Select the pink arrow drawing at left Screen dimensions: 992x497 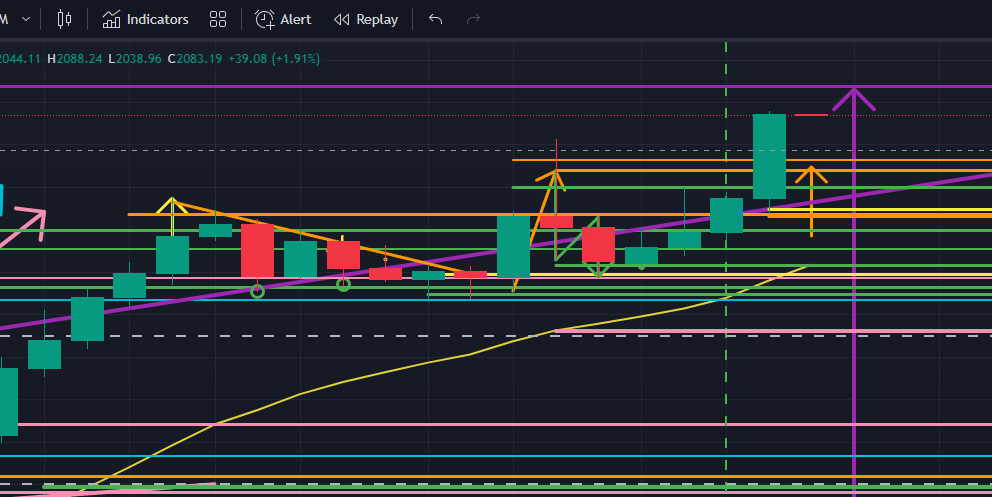pos(28,226)
